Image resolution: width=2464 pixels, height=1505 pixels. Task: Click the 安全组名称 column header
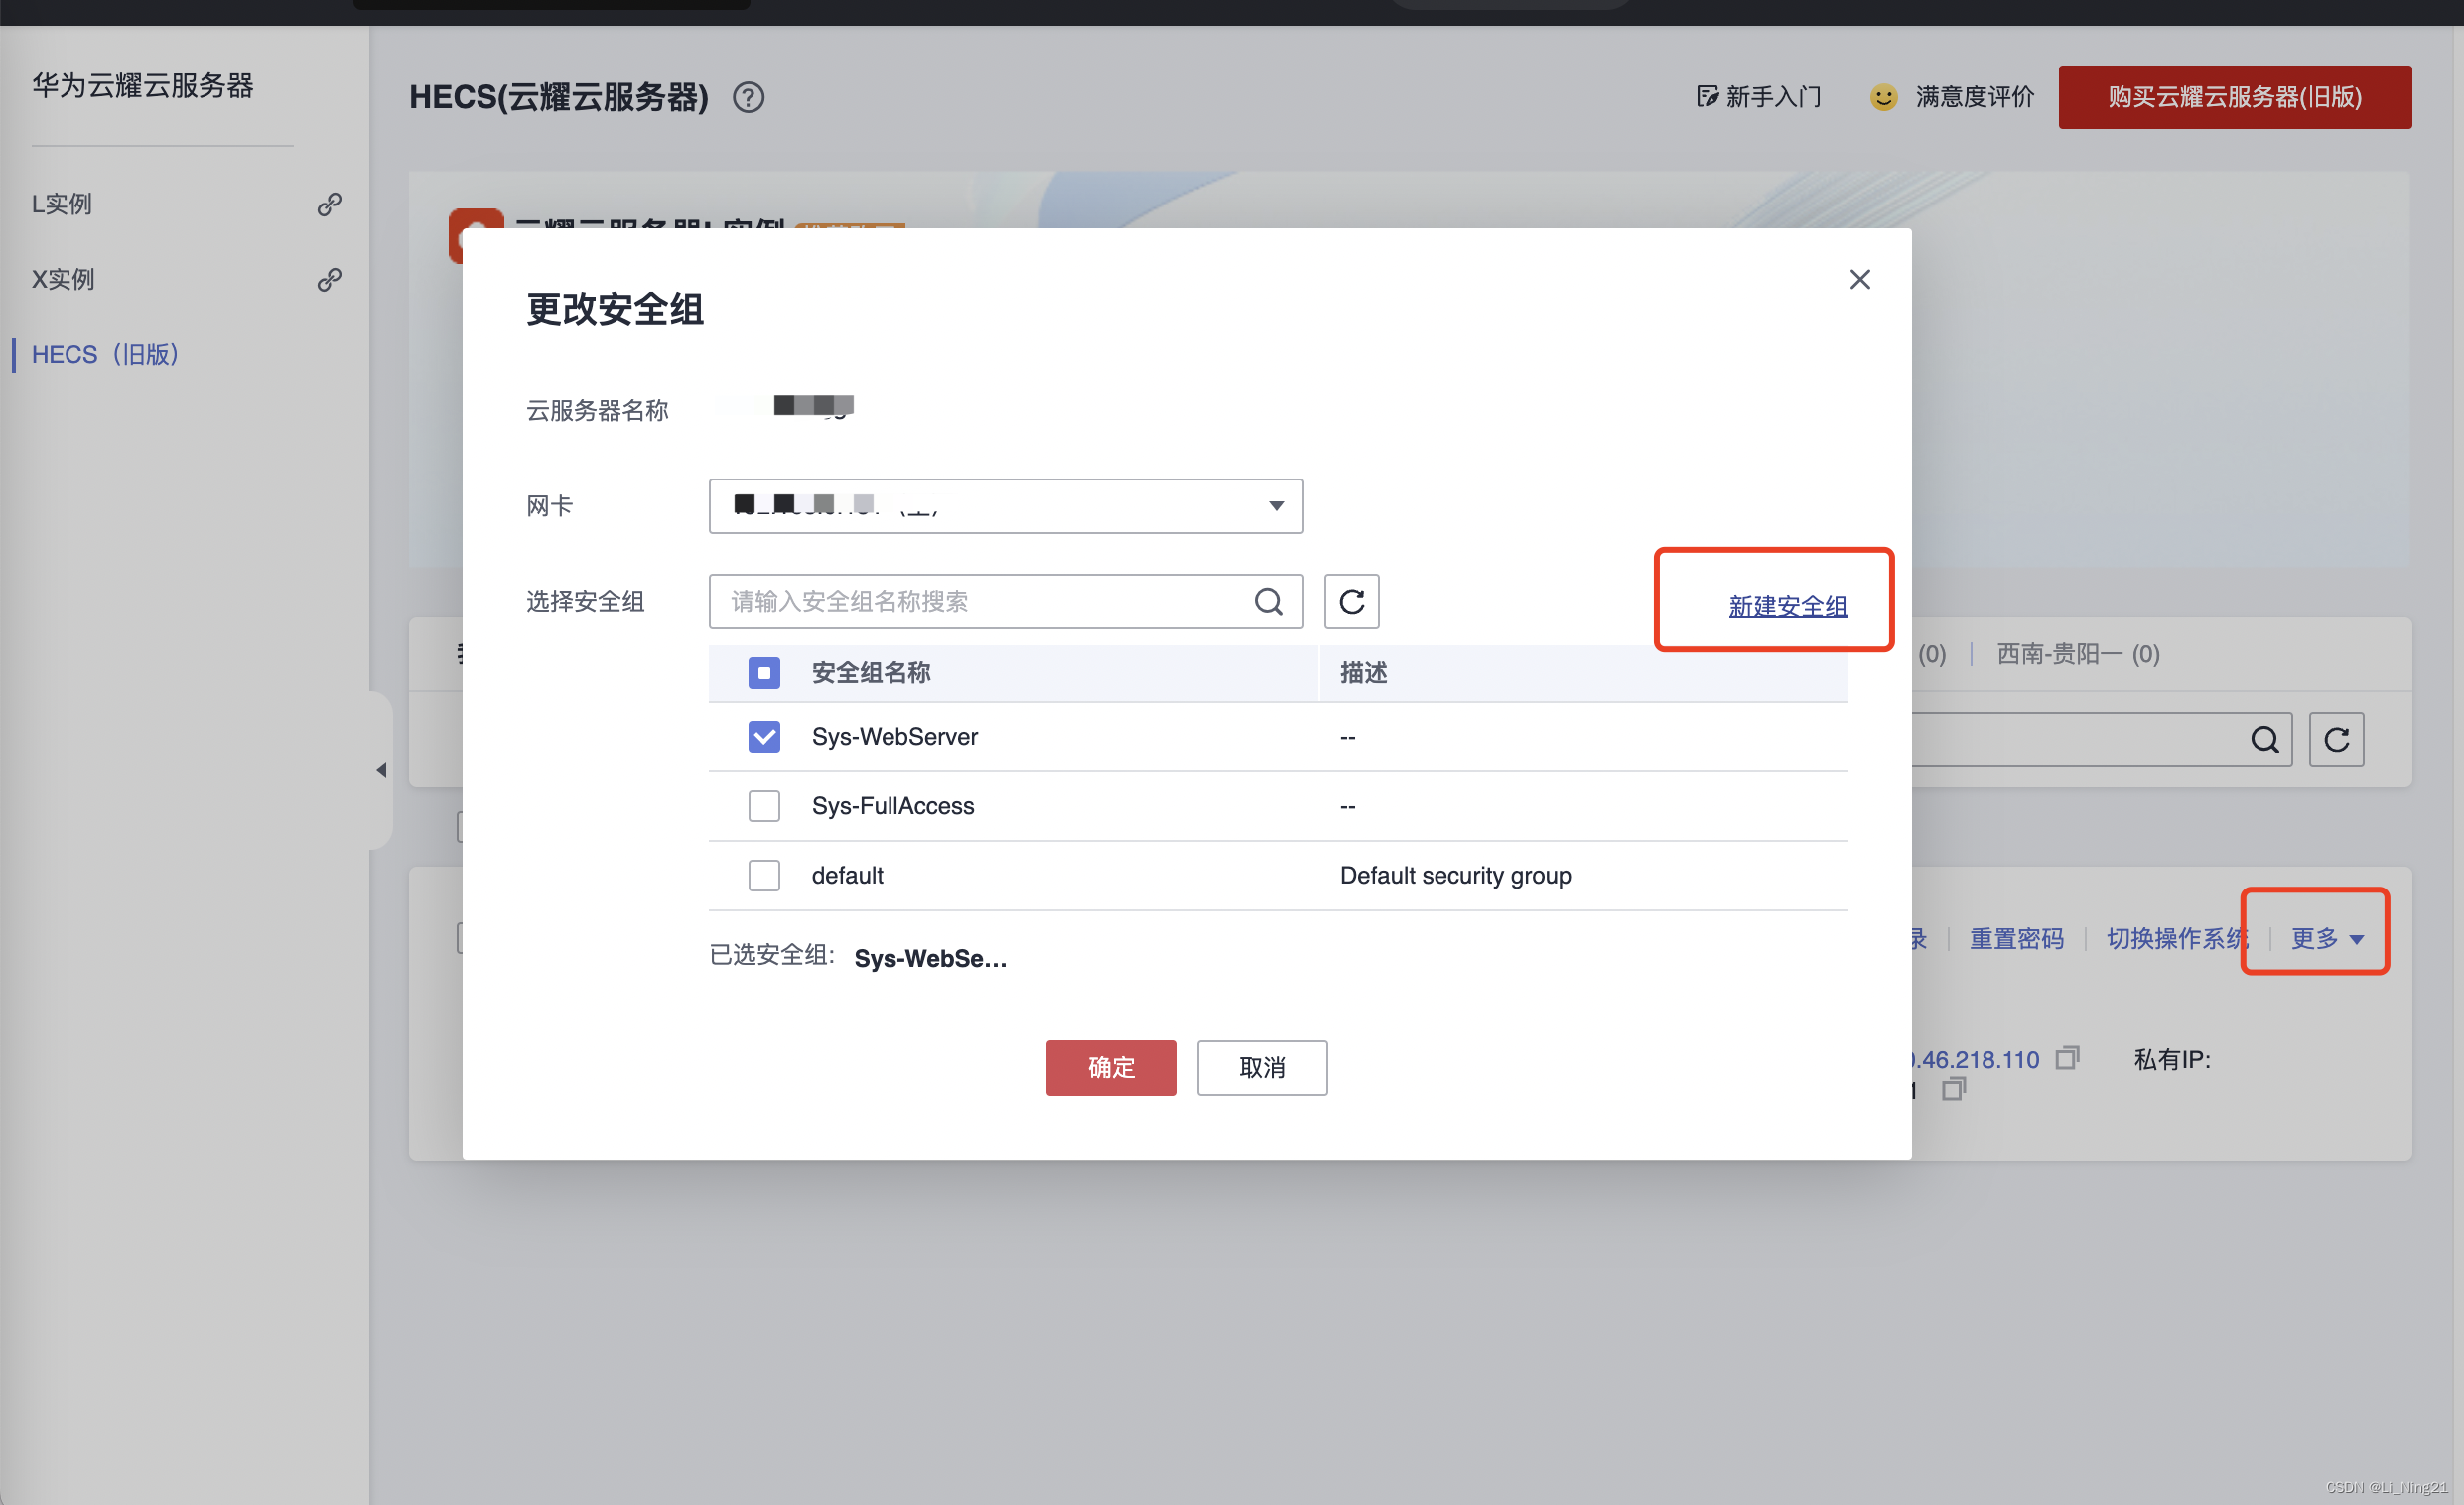[x=870, y=673]
